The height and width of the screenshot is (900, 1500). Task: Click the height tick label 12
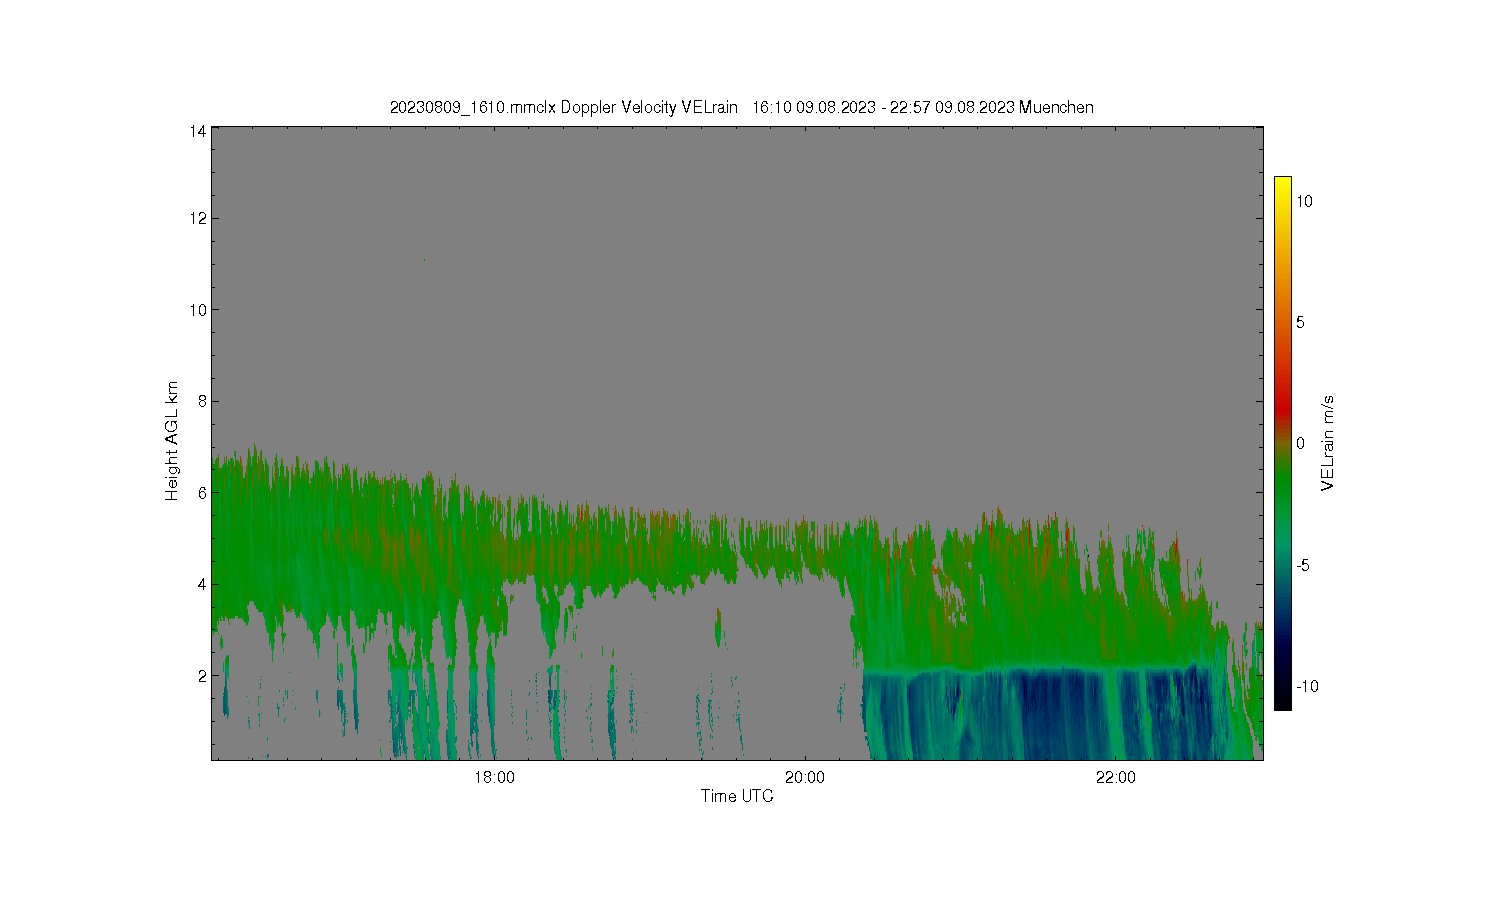tap(198, 218)
